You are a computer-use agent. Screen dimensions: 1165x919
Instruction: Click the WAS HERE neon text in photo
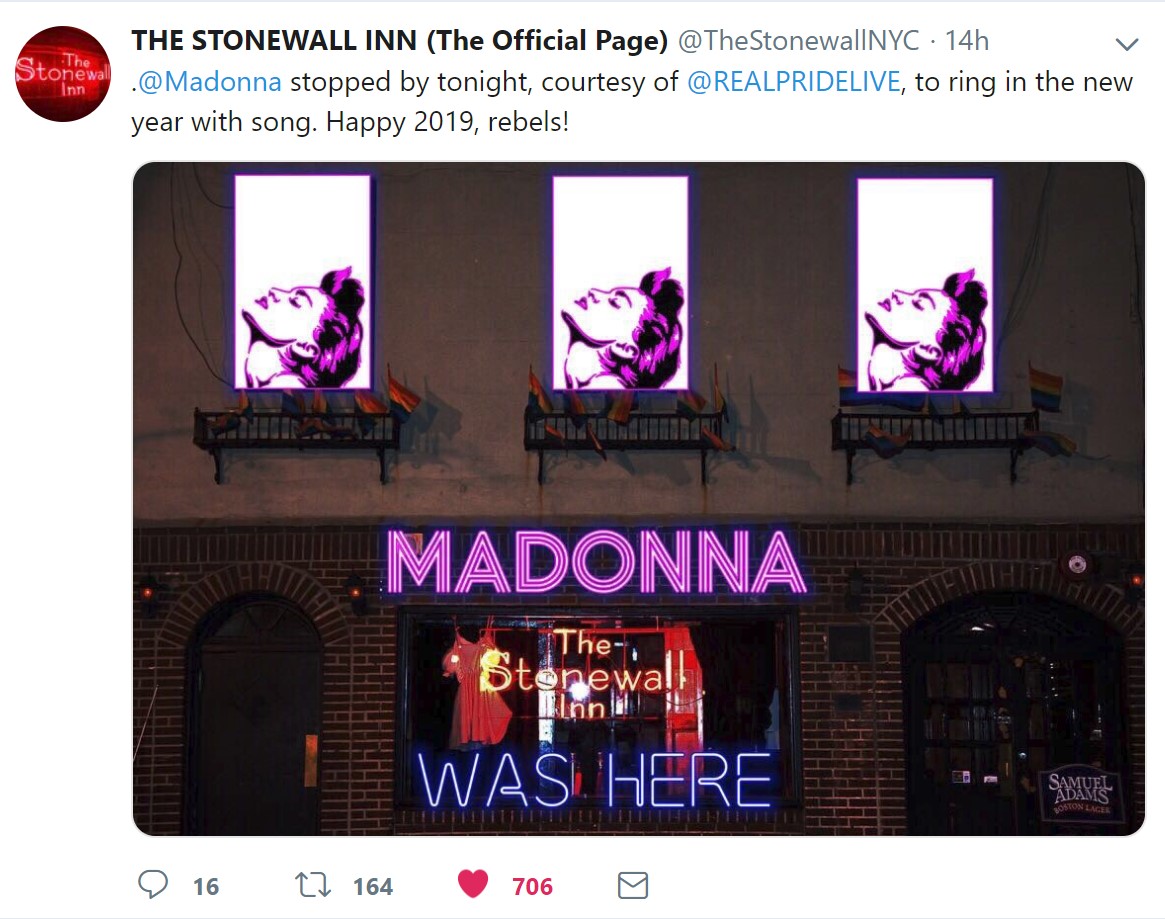point(594,781)
